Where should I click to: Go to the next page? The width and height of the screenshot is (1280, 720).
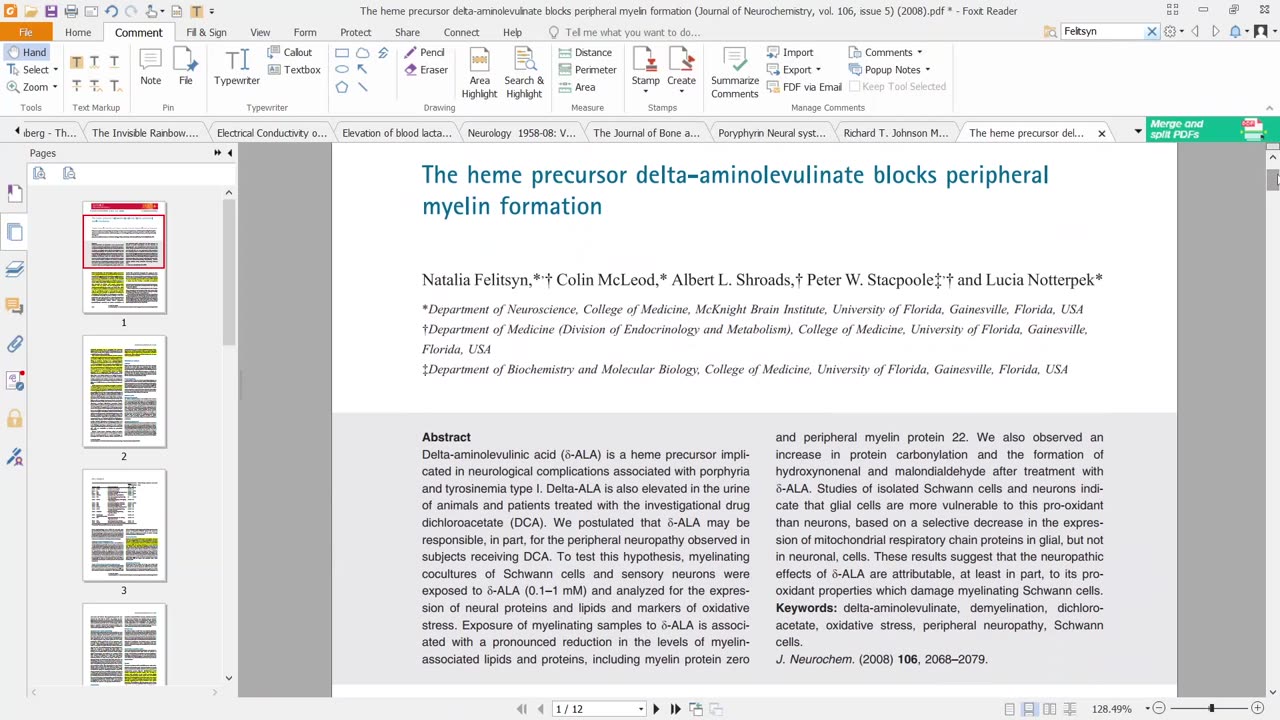point(656,709)
